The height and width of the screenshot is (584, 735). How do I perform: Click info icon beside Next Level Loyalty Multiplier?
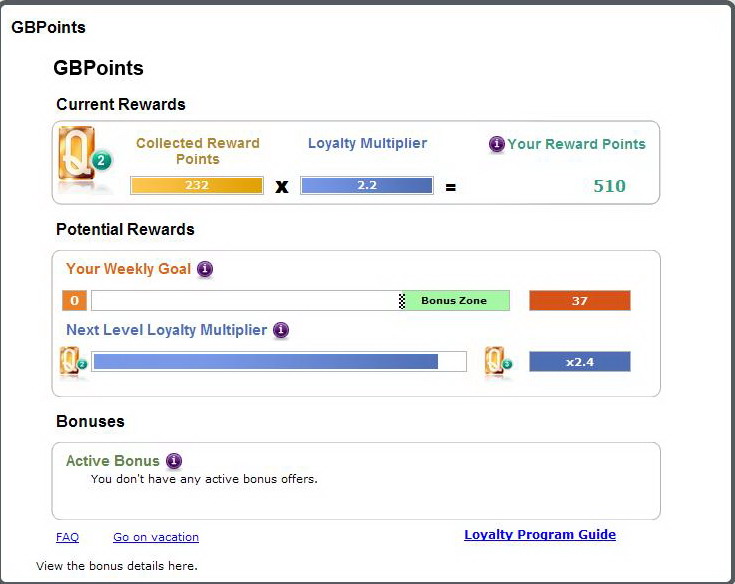coord(281,330)
